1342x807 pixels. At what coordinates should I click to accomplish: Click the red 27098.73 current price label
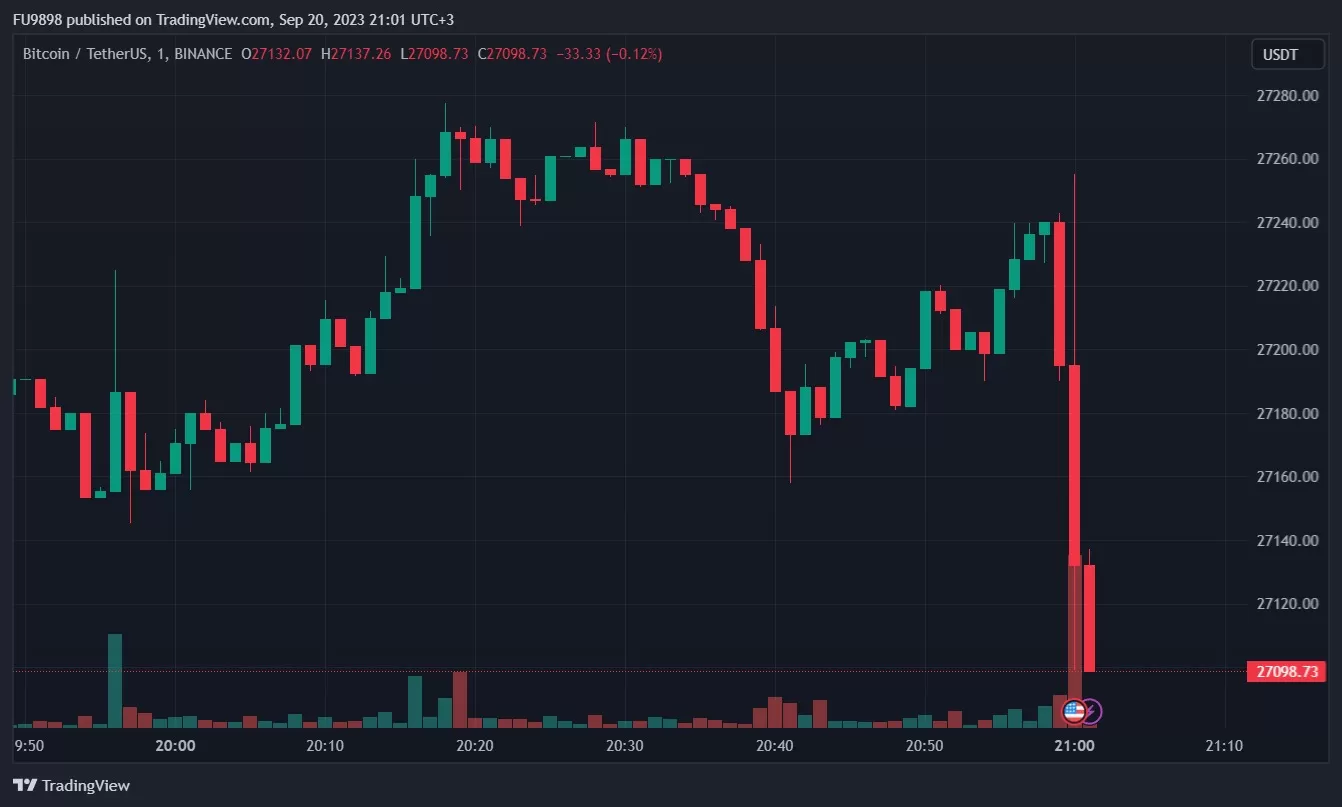[x=1286, y=671]
